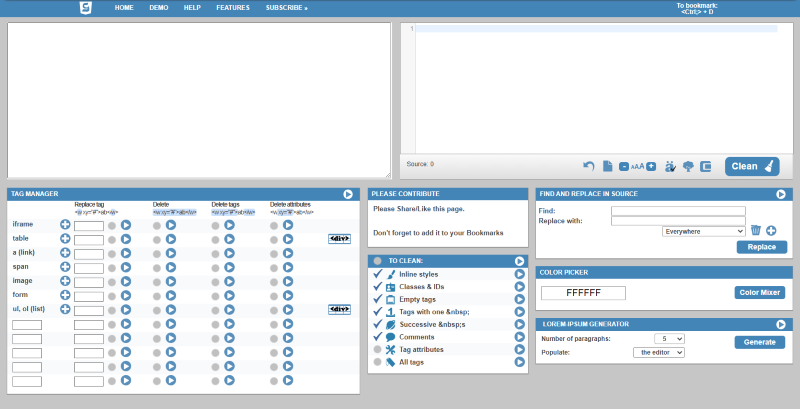Enable the All tags cleaning option
This screenshot has height=409, width=800.
pos(378,362)
